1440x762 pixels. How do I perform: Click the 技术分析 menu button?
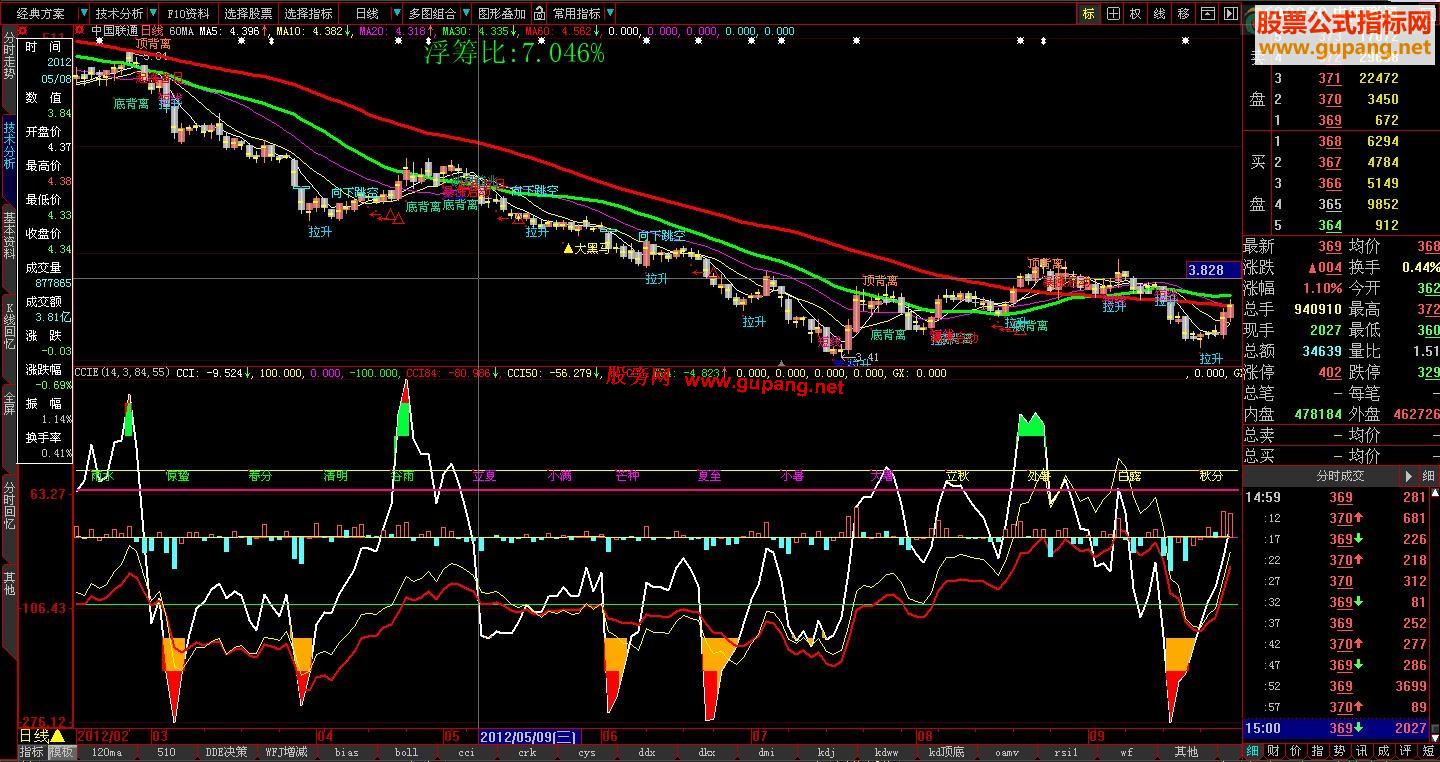120,14
